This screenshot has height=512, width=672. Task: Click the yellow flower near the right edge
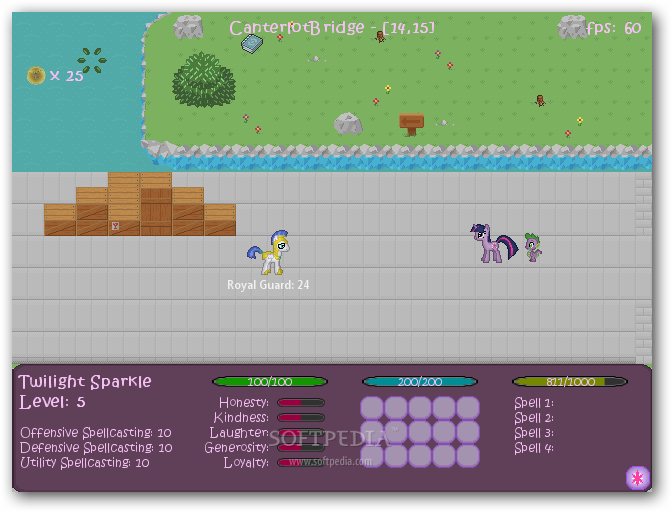coord(579,121)
